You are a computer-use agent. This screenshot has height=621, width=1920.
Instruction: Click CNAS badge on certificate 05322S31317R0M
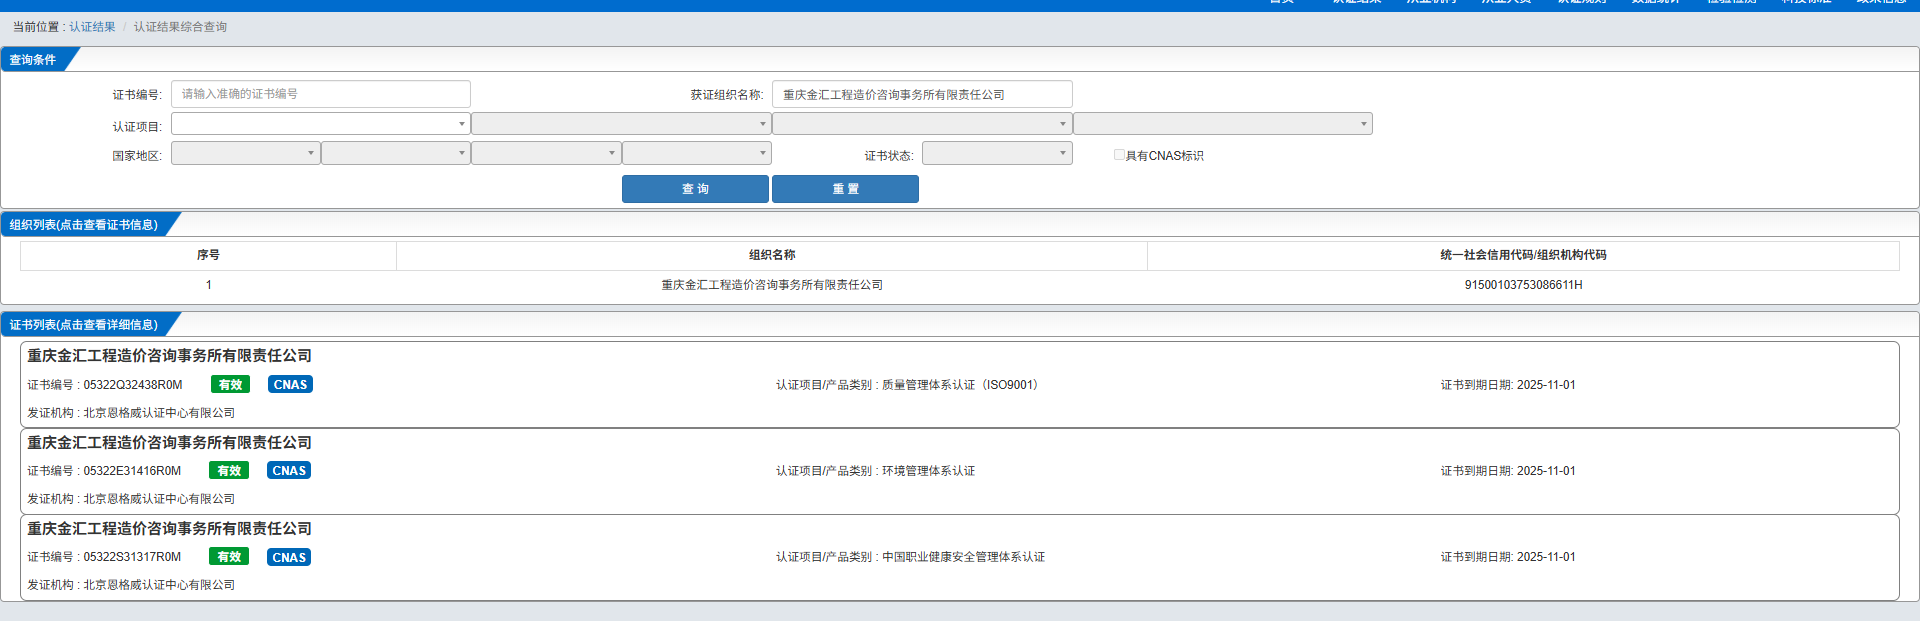289,557
